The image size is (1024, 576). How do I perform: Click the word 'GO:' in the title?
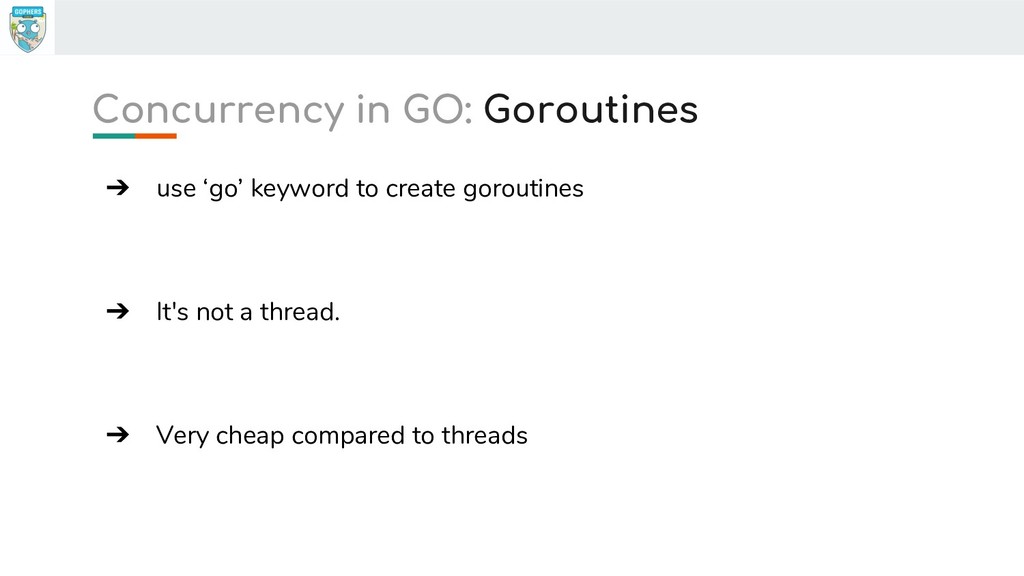pyautogui.click(x=438, y=109)
